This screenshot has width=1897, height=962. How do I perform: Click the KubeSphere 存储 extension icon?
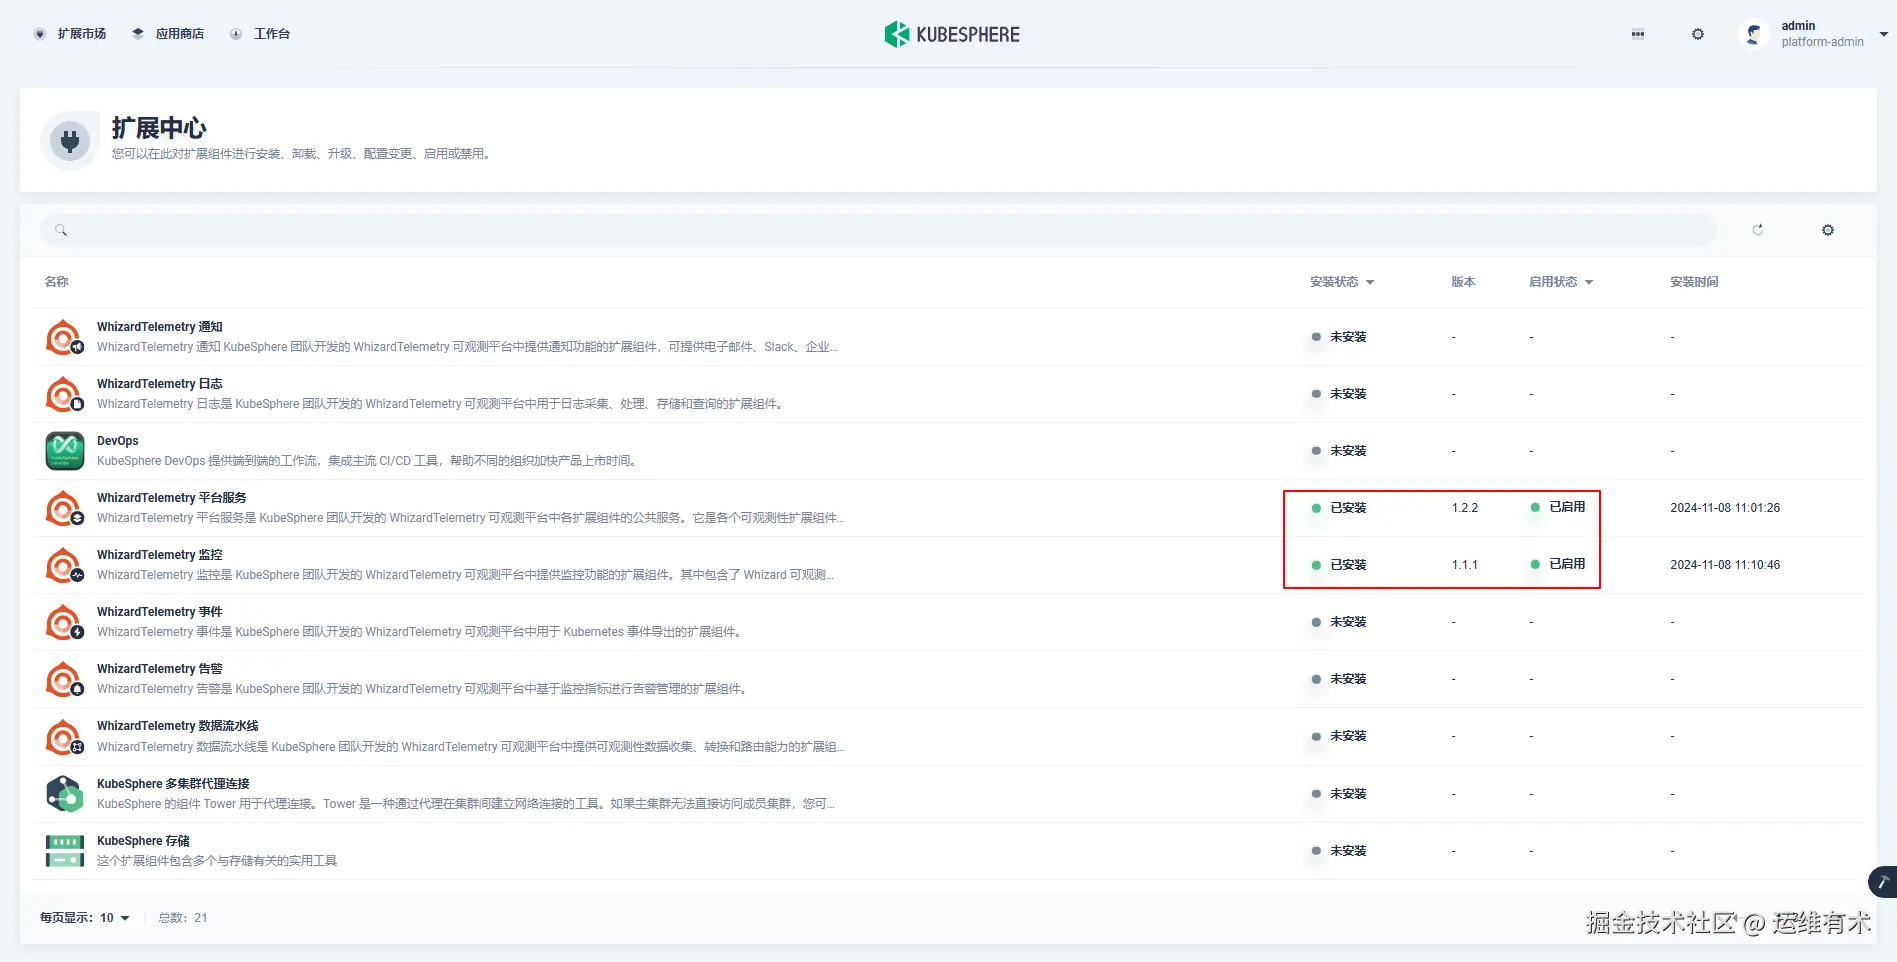coord(65,851)
